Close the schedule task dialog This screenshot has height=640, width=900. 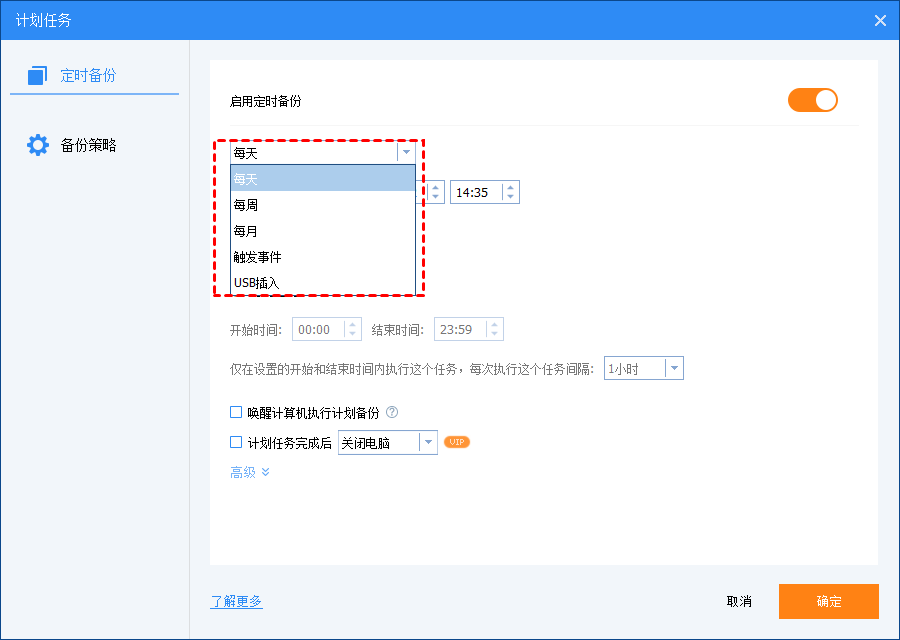pyautogui.click(x=880, y=20)
